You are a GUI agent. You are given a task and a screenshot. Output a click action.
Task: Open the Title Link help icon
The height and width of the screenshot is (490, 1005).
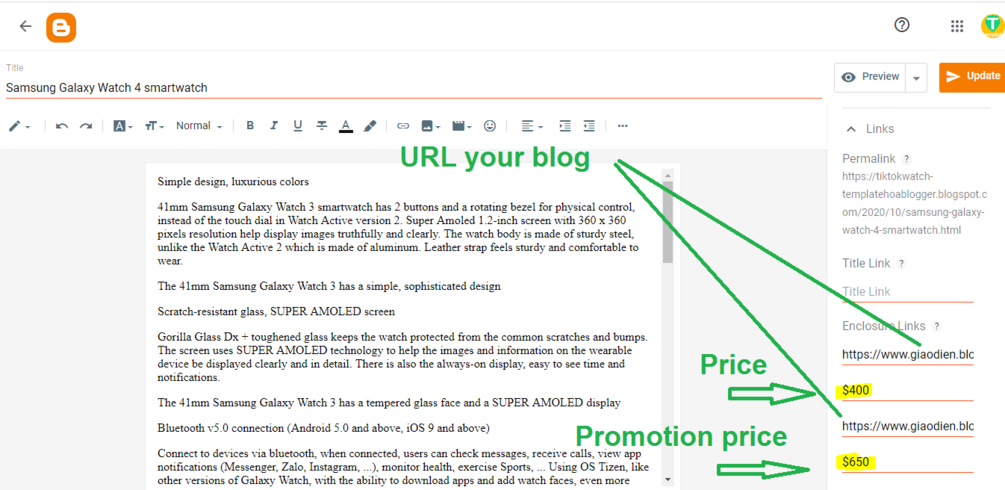[901, 263]
